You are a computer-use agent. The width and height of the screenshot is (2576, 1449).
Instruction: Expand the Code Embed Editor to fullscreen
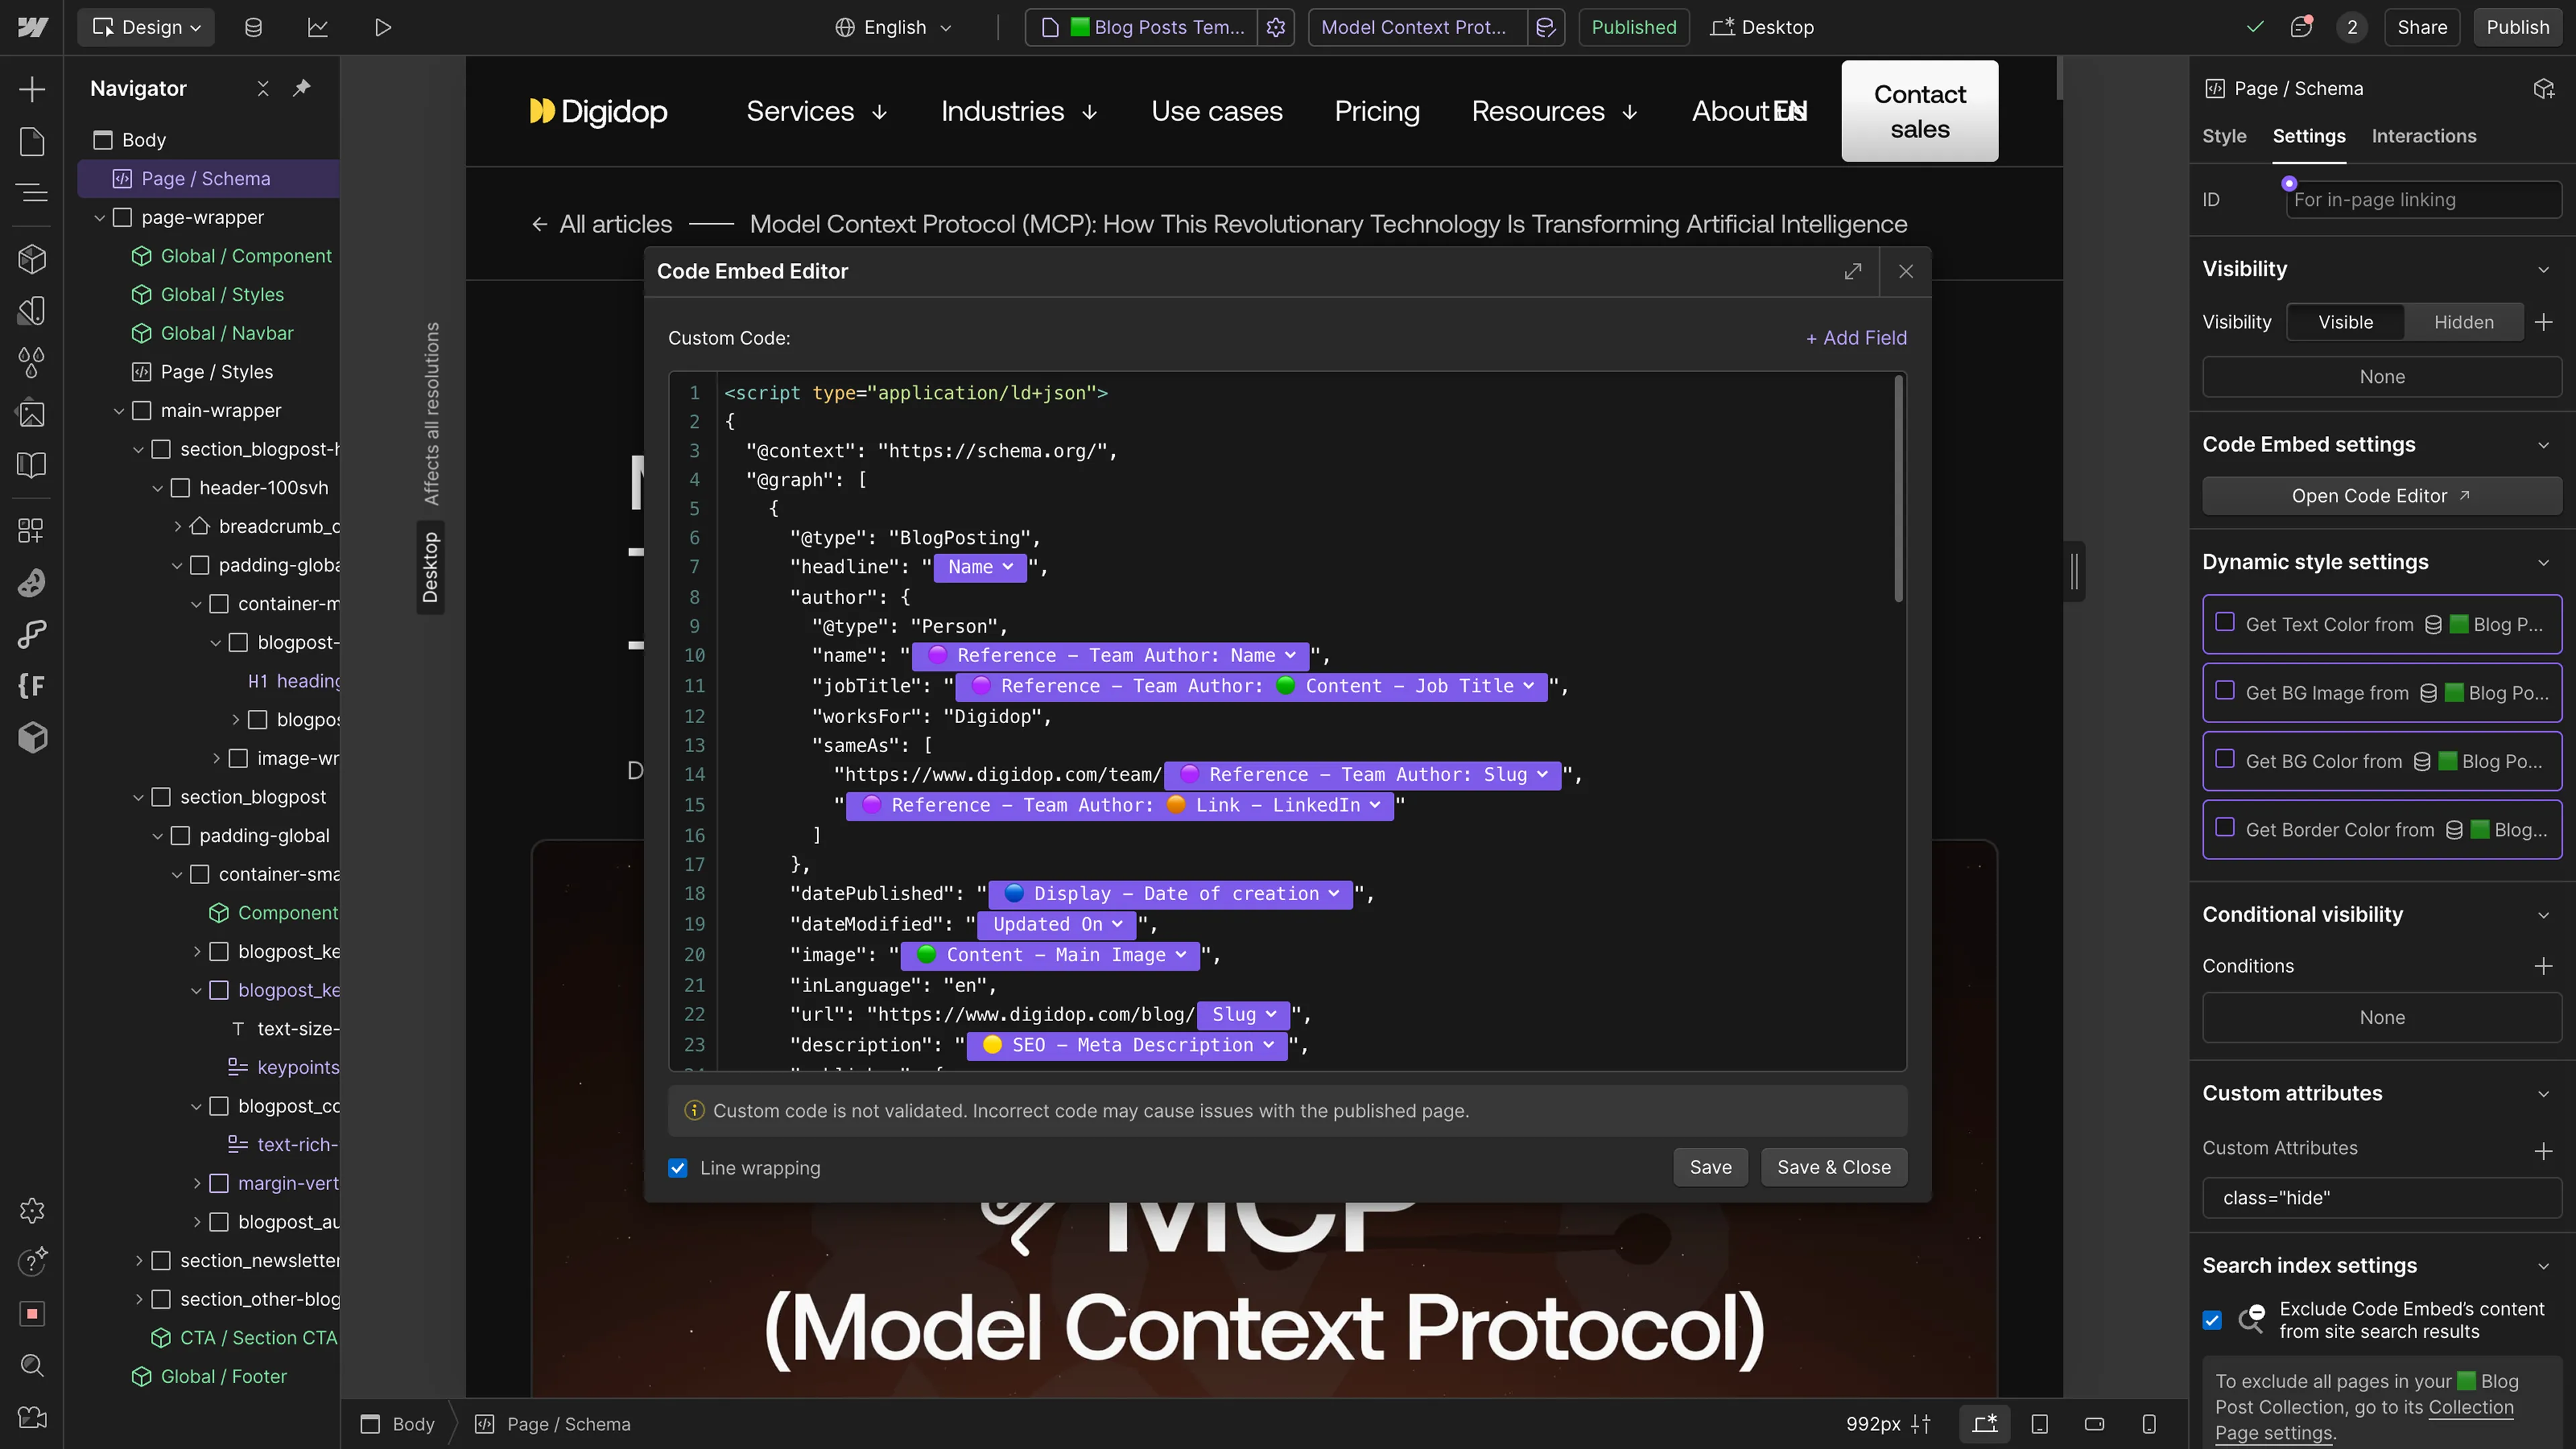(x=1853, y=271)
